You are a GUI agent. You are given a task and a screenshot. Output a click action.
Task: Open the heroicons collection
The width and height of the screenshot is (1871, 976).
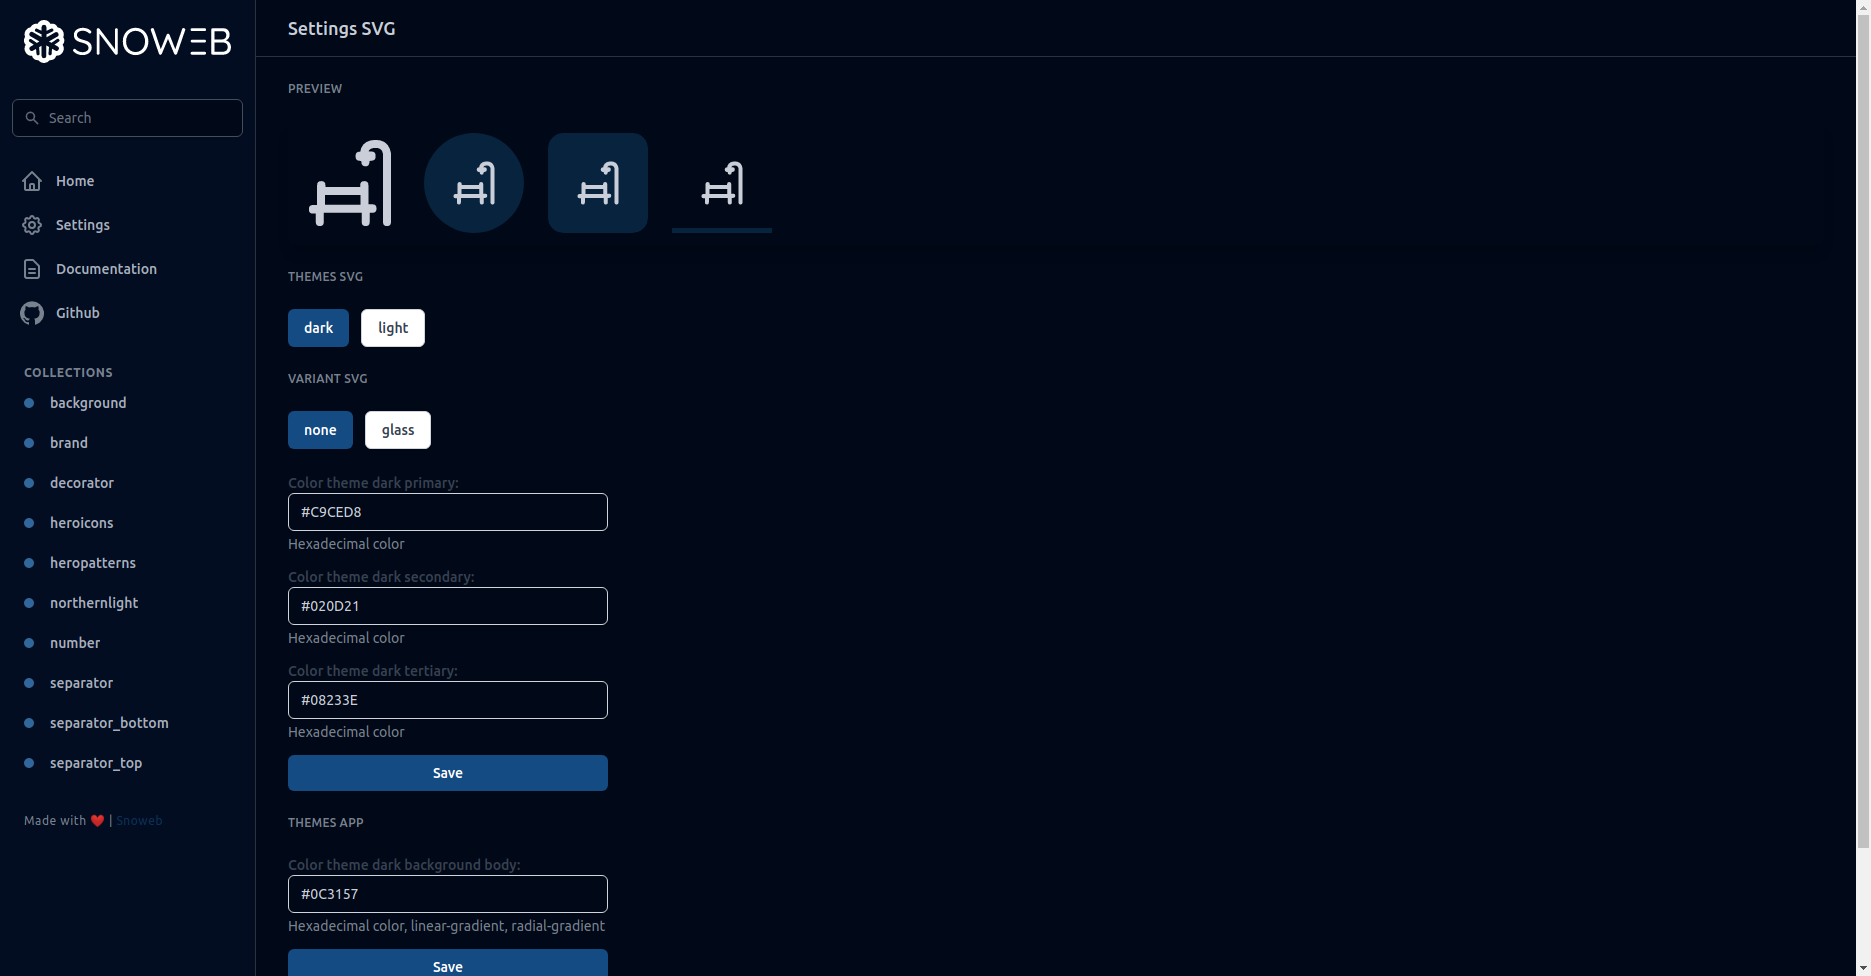(81, 522)
